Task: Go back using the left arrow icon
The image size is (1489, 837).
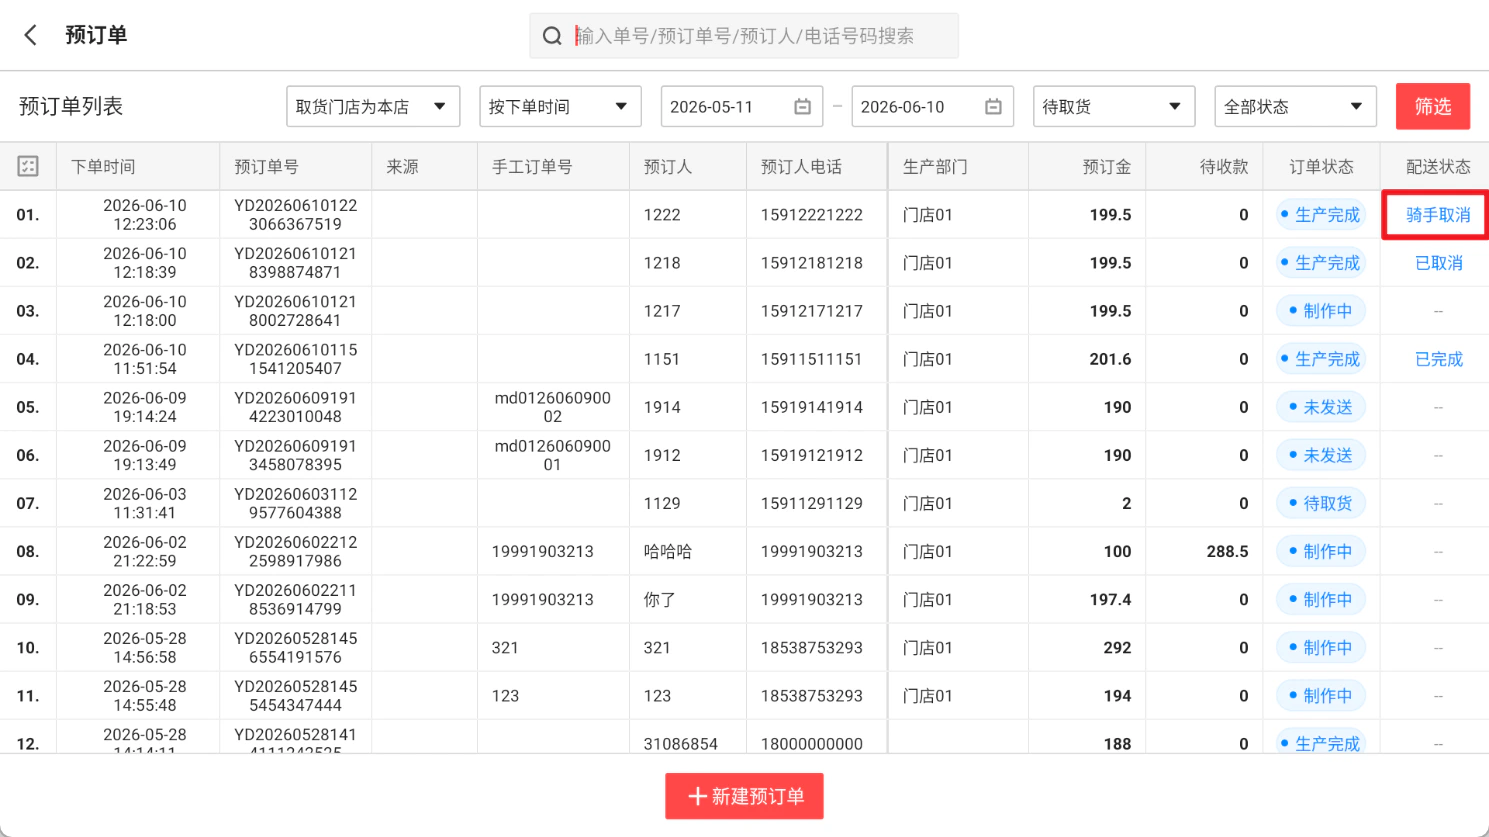Action: point(30,35)
